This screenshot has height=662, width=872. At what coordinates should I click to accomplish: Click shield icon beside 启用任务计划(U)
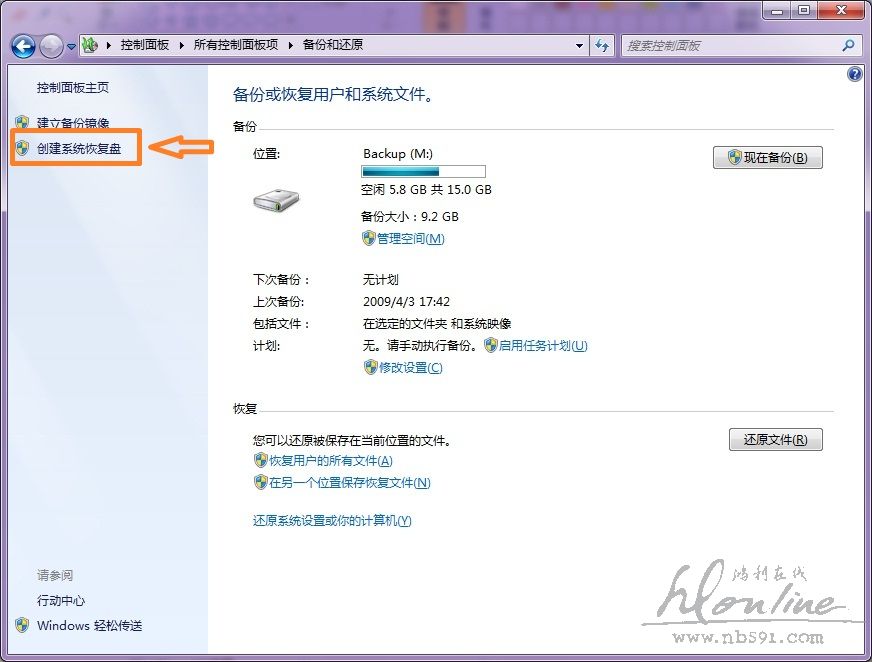coord(490,345)
